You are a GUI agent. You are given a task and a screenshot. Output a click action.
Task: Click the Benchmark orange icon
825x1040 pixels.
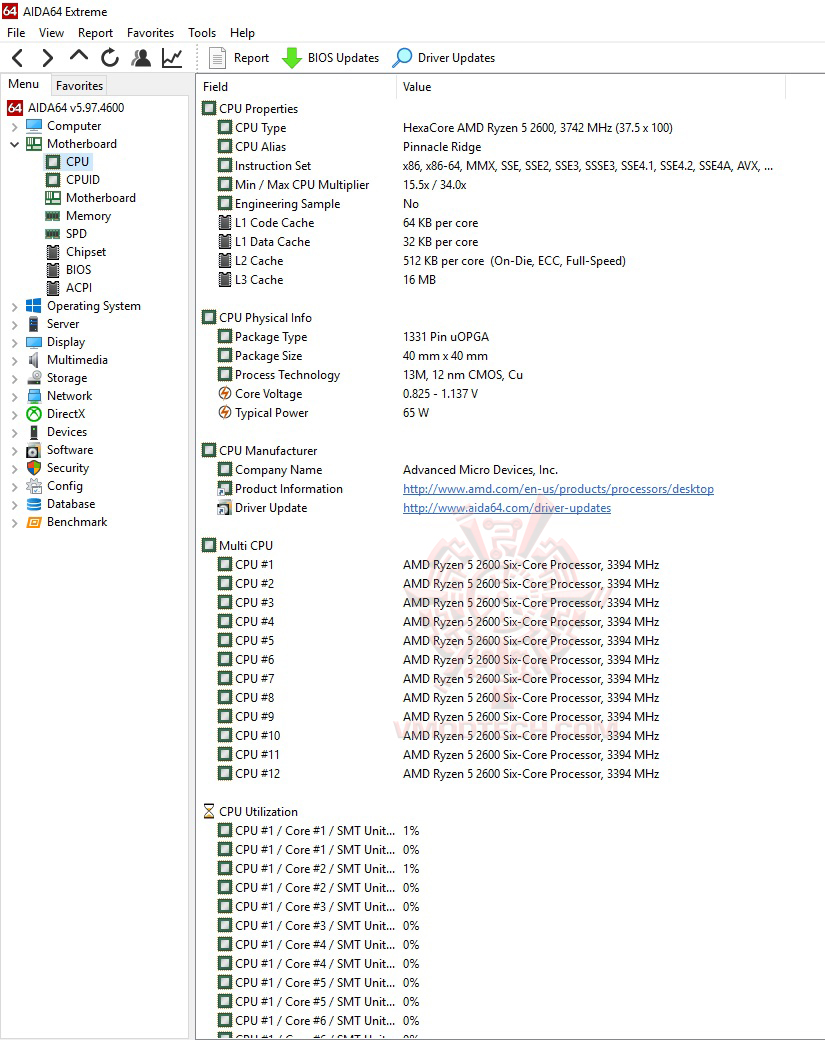point(34,522)
